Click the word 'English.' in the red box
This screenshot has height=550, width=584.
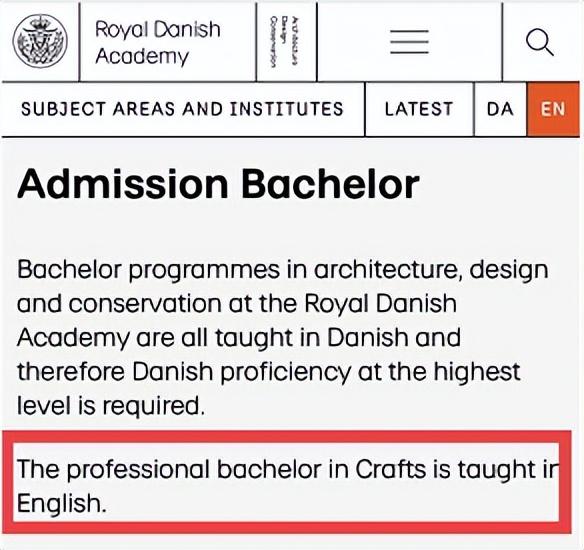62,503
